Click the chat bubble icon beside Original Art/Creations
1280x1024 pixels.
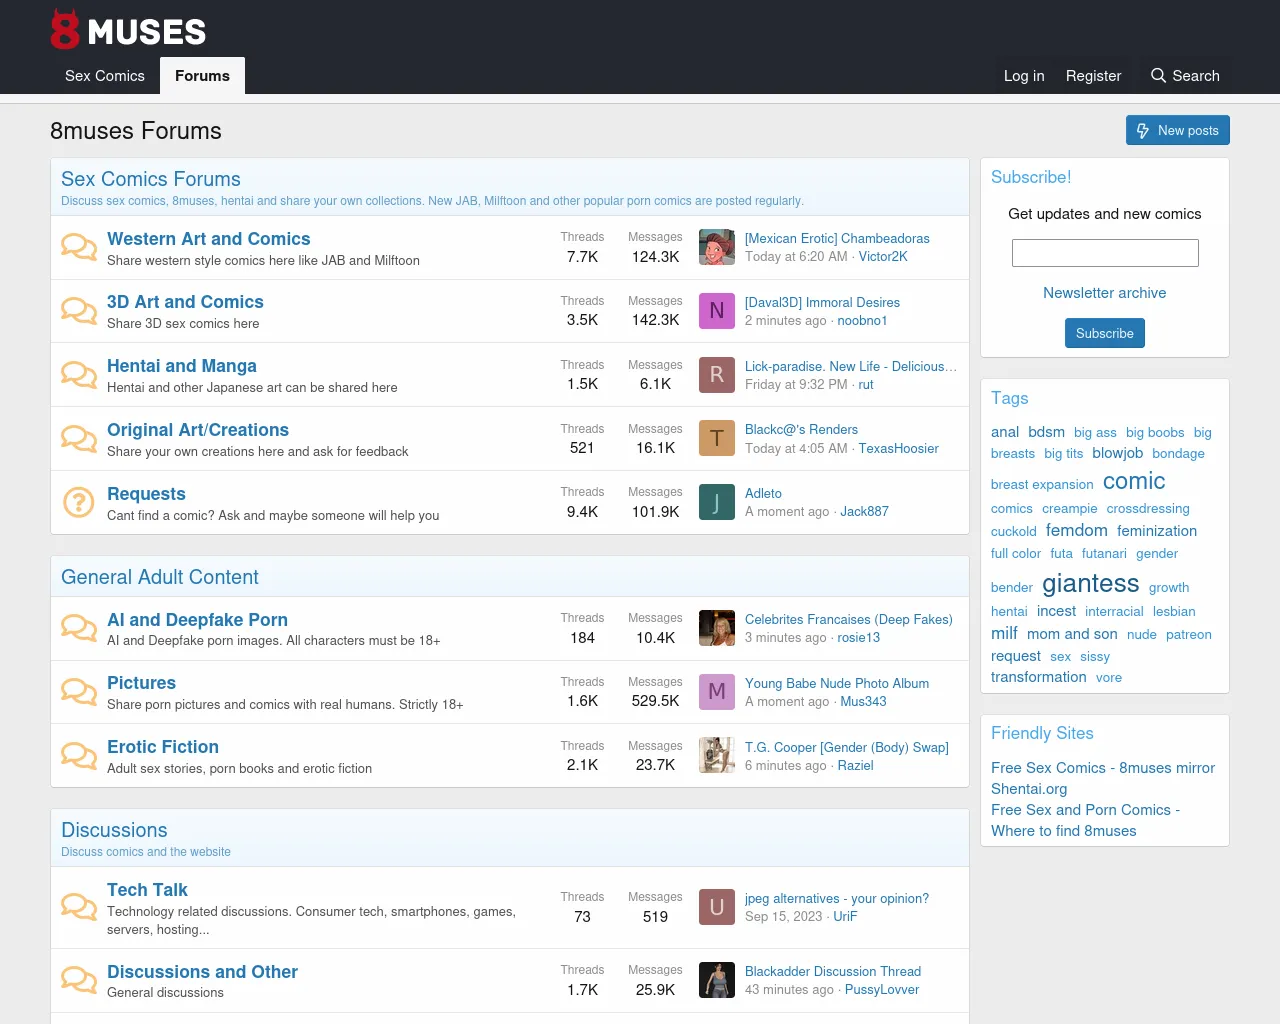pyautogui.click(x=79, y=438)
